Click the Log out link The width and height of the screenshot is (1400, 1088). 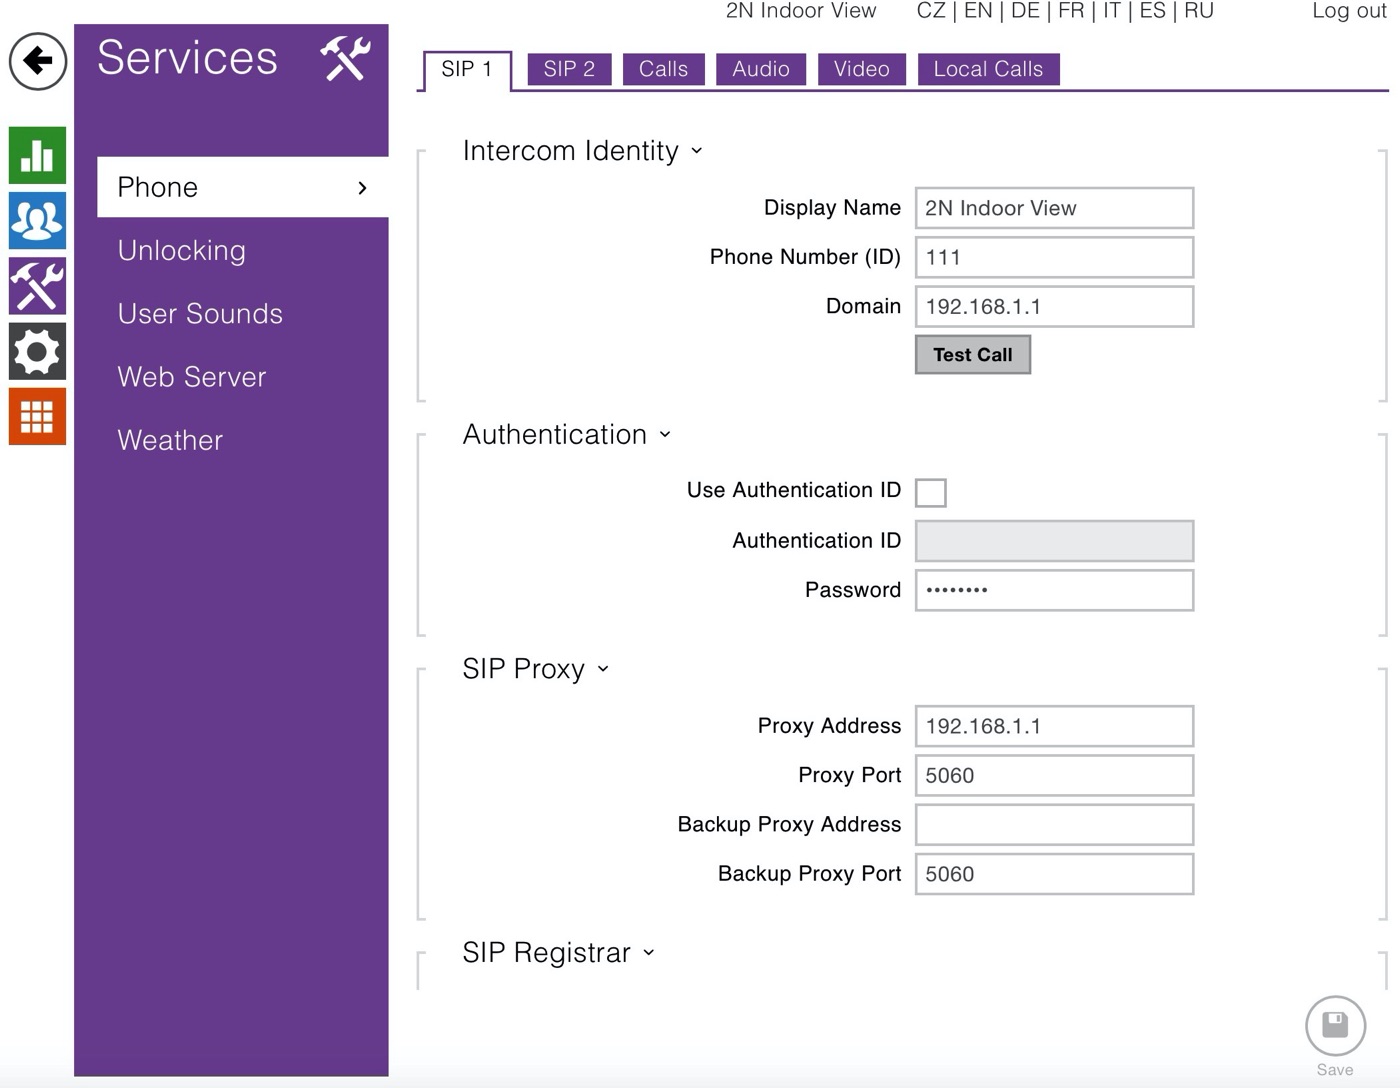tap(1349, 11)
